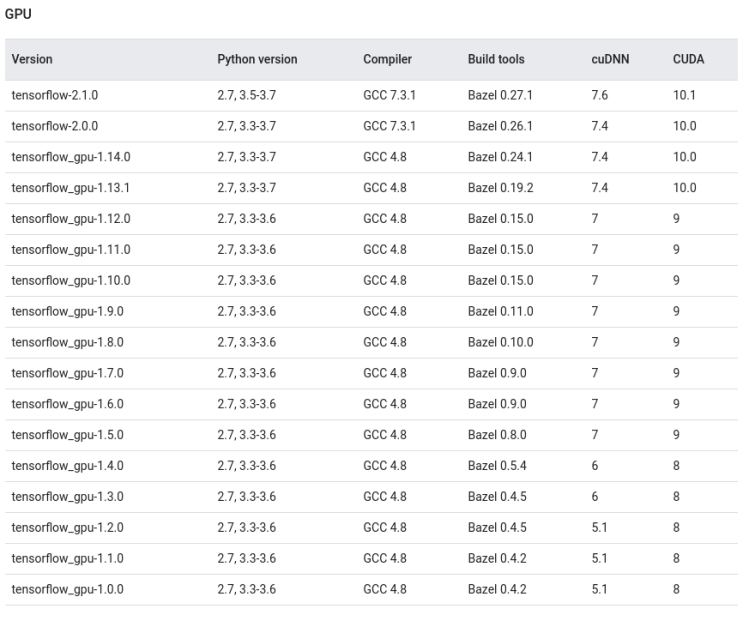Click the Bazel 0.5.4 cell
The height and width of the screenshot is (621, 749).
pos(497,466)
